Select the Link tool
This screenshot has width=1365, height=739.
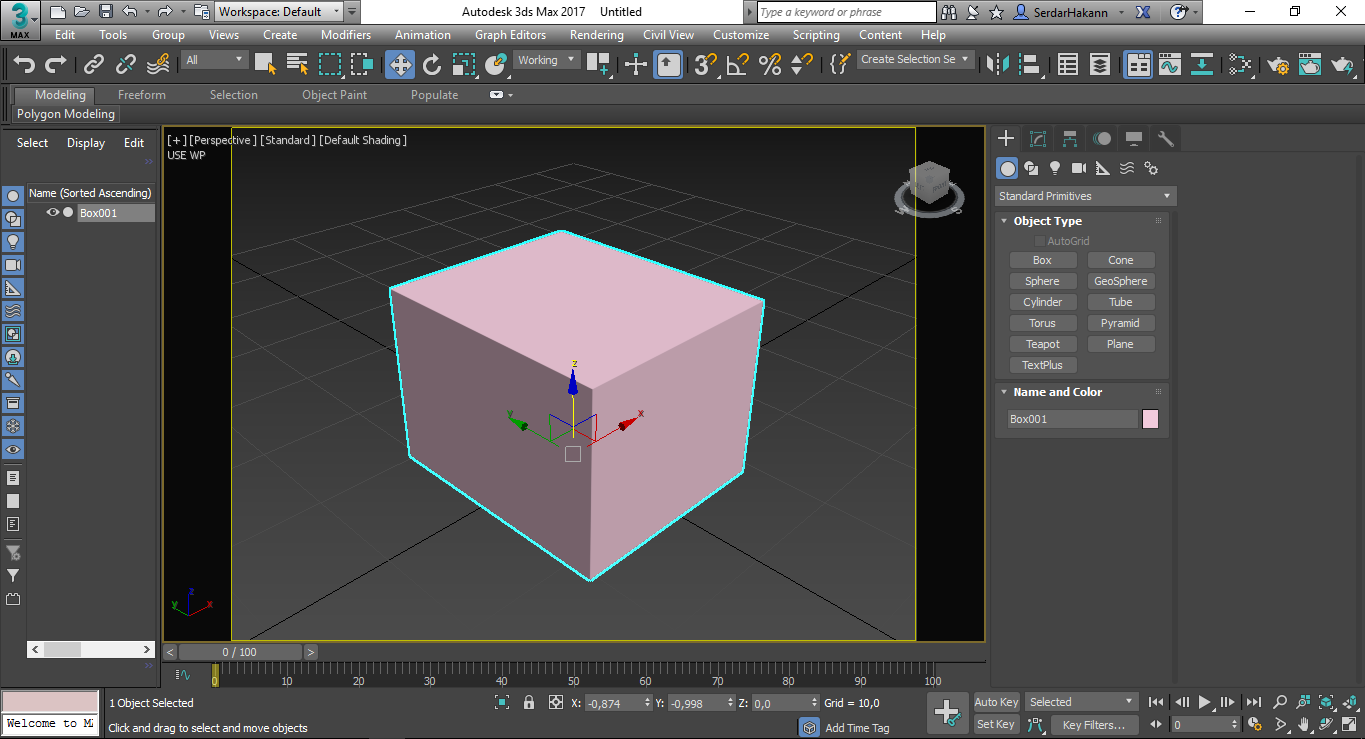pyautogui.click(x=94, y=64)
